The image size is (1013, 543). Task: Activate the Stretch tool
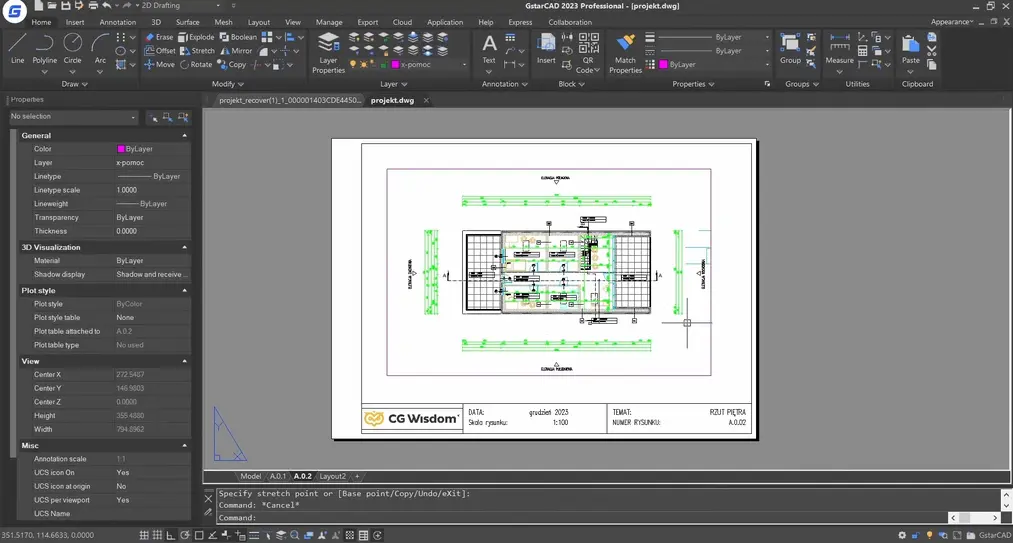pyautogui.click(x=197, y=50)
